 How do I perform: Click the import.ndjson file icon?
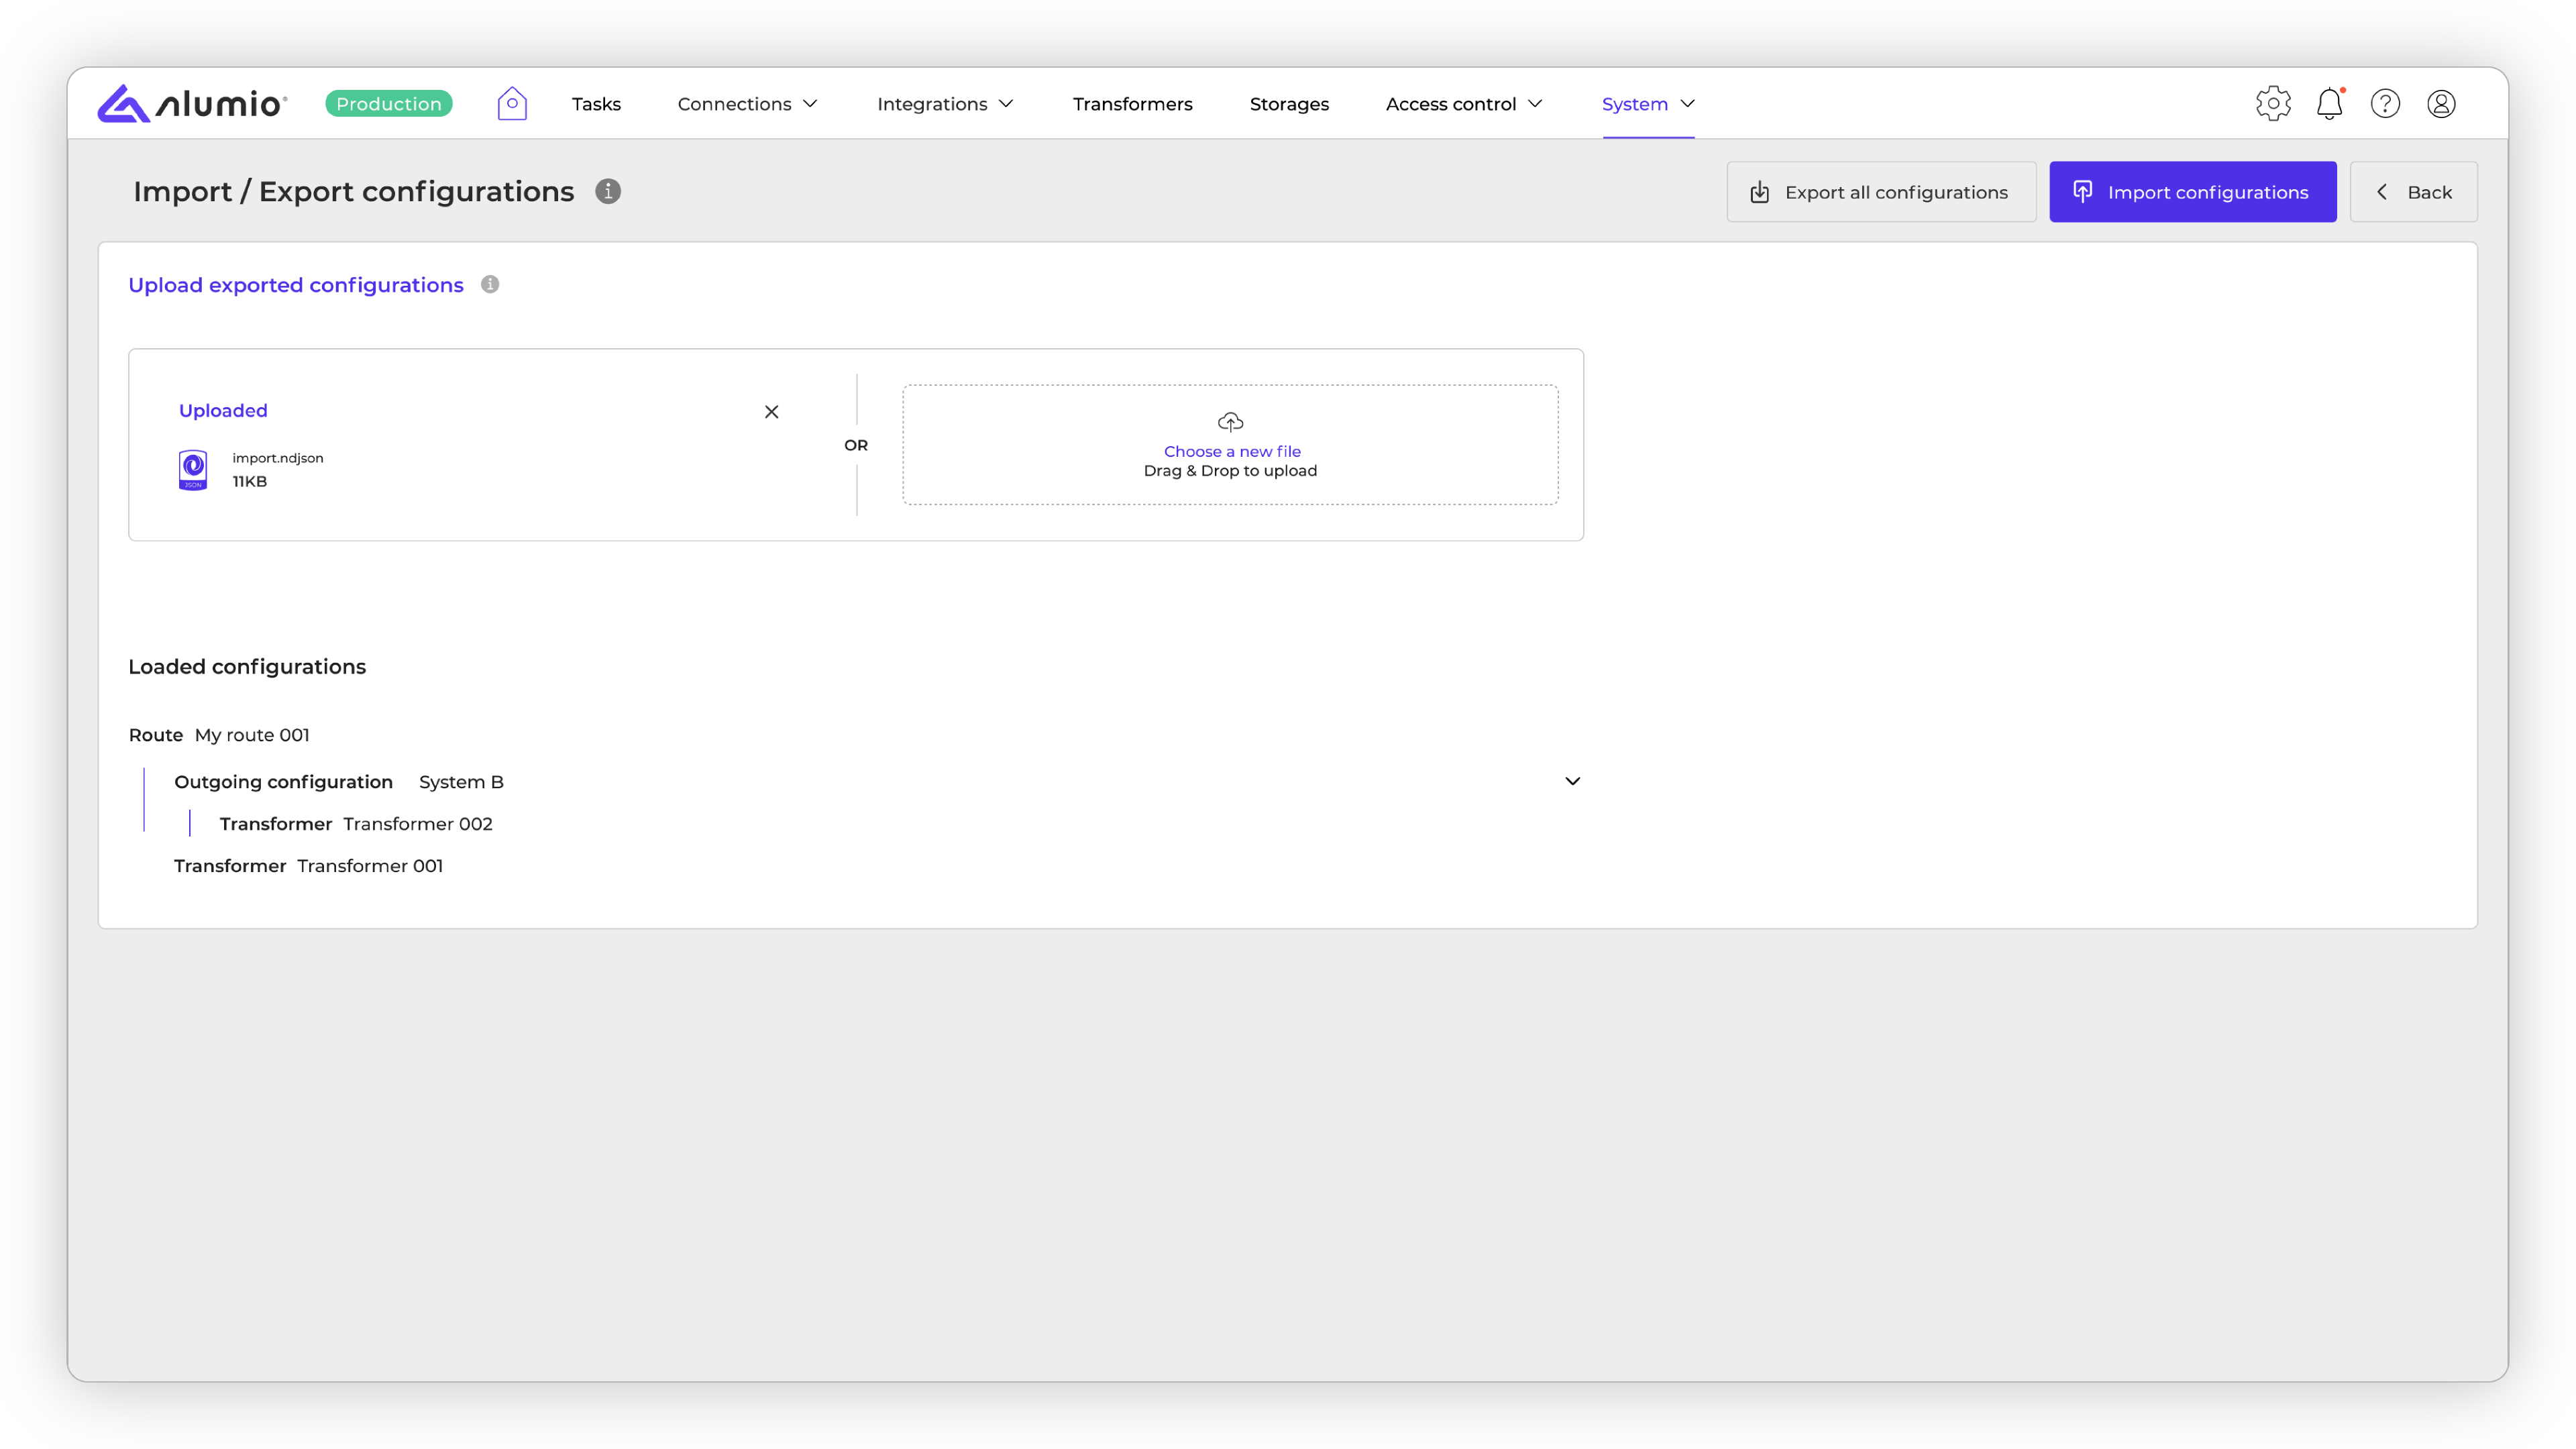click(x=193, y=469)
